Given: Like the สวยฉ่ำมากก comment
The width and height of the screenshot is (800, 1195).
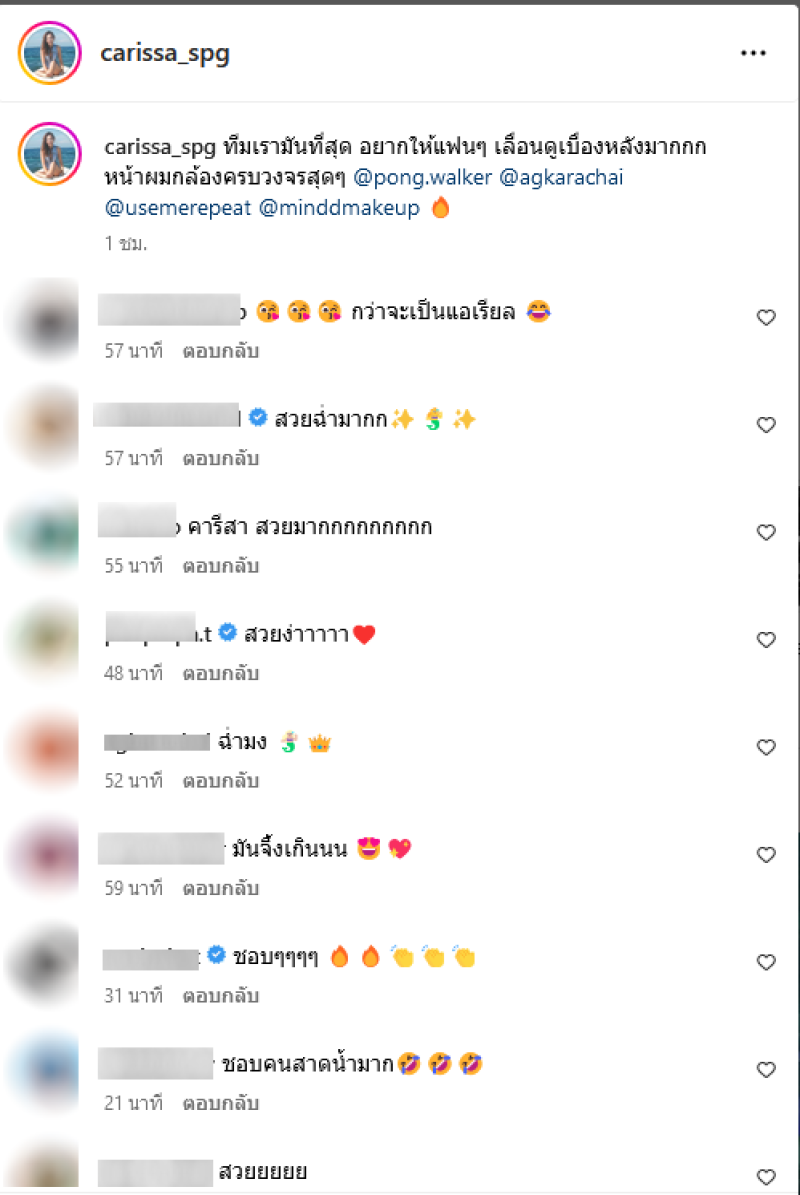Looking at the screenshot, I should 766,425.
